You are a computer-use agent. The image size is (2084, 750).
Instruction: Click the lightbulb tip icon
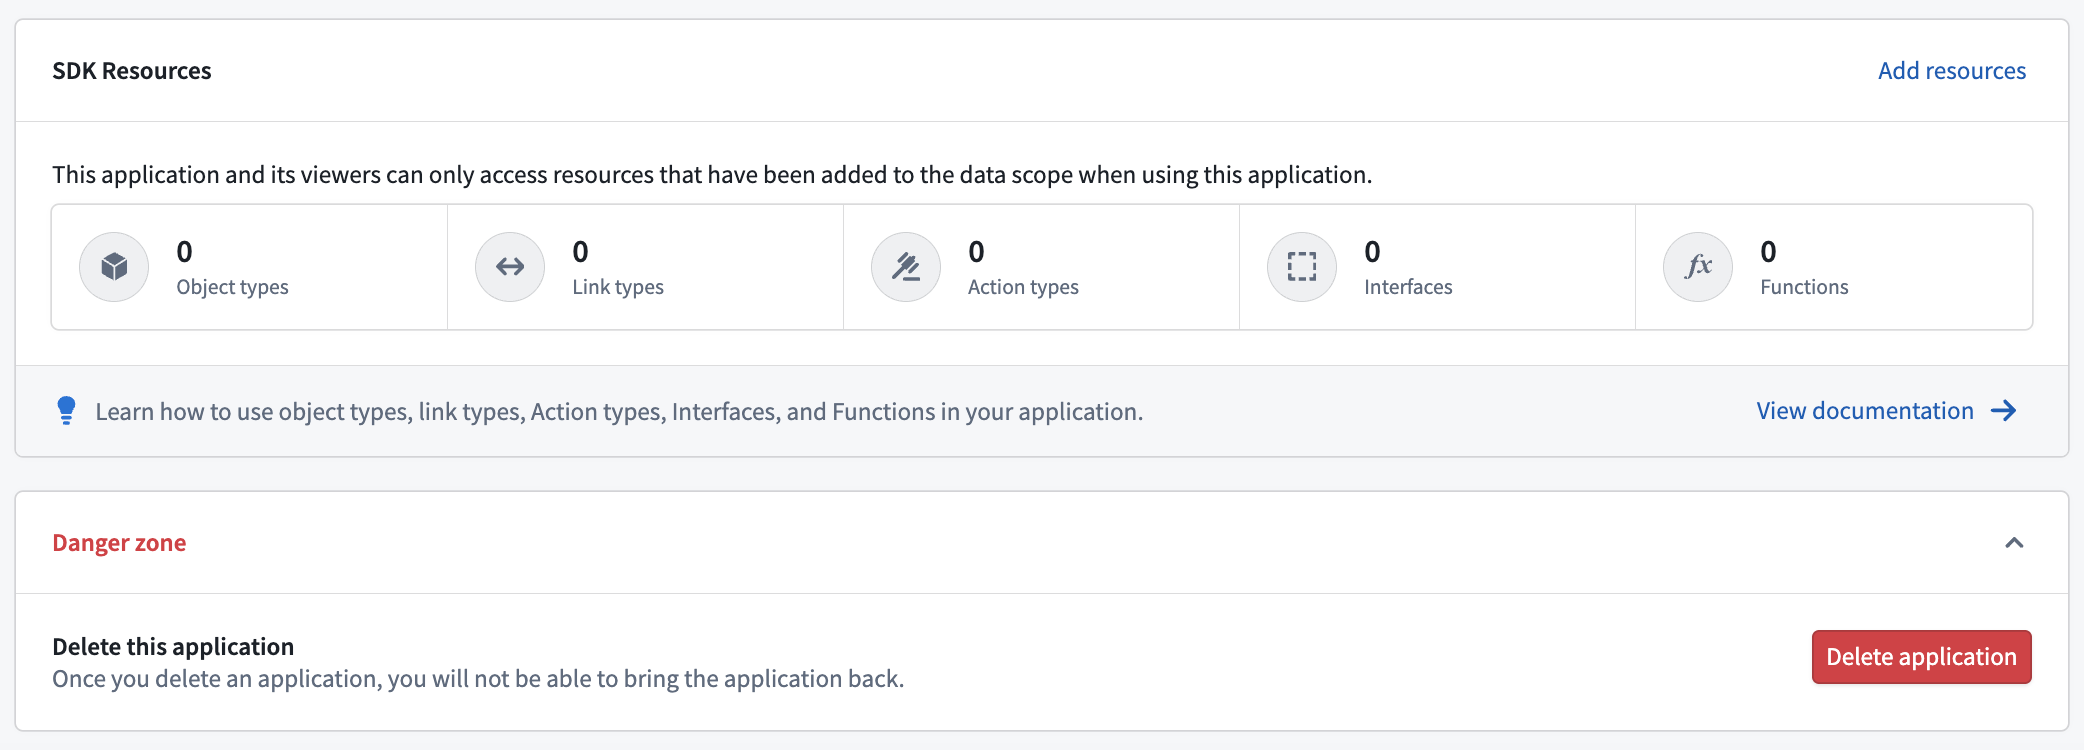pos(67,411)
